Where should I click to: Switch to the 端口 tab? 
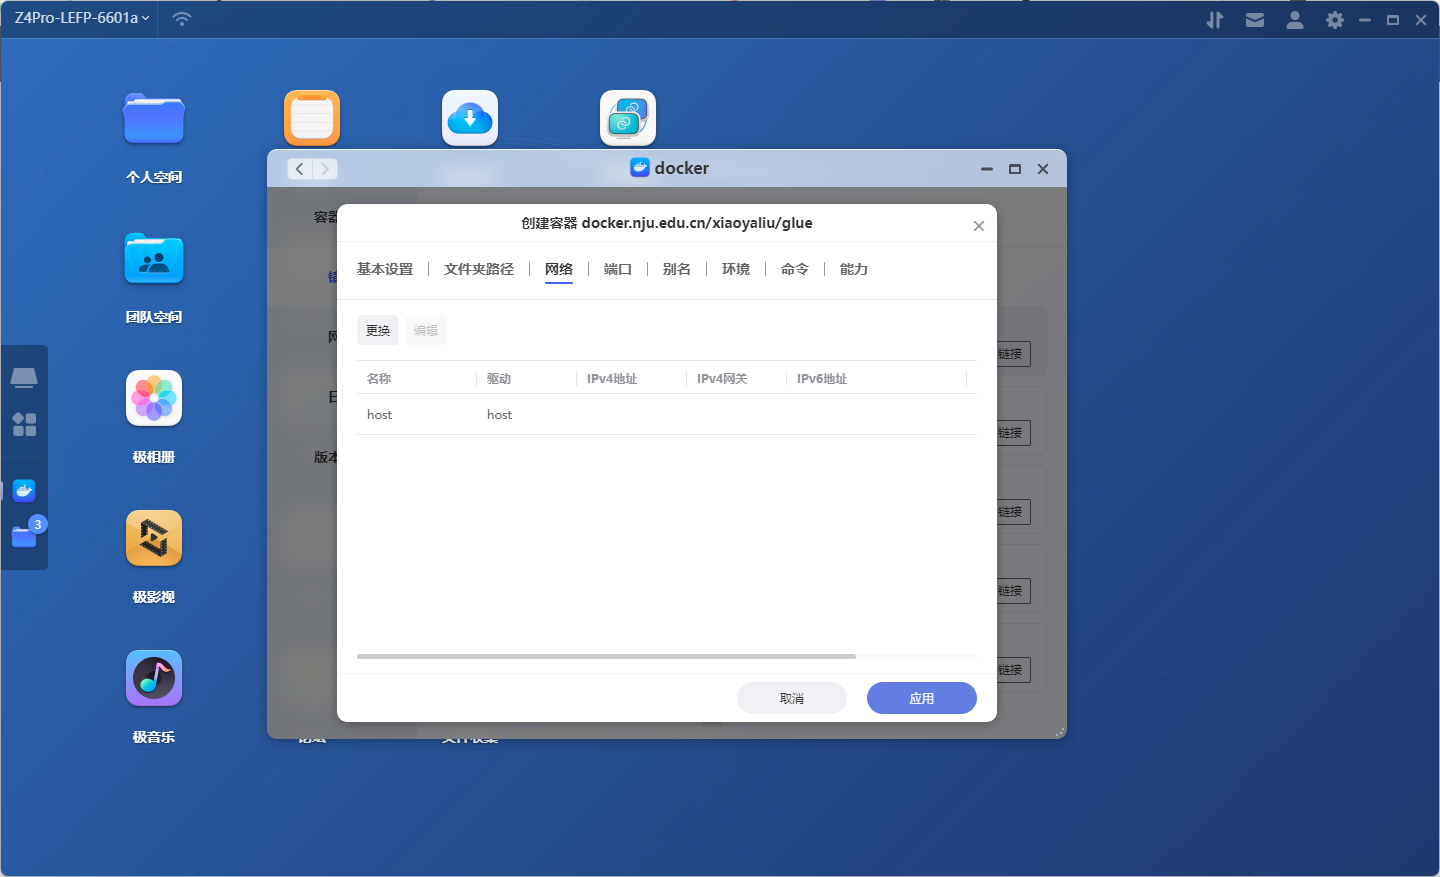pyautogui.click(x=618, y=269)
